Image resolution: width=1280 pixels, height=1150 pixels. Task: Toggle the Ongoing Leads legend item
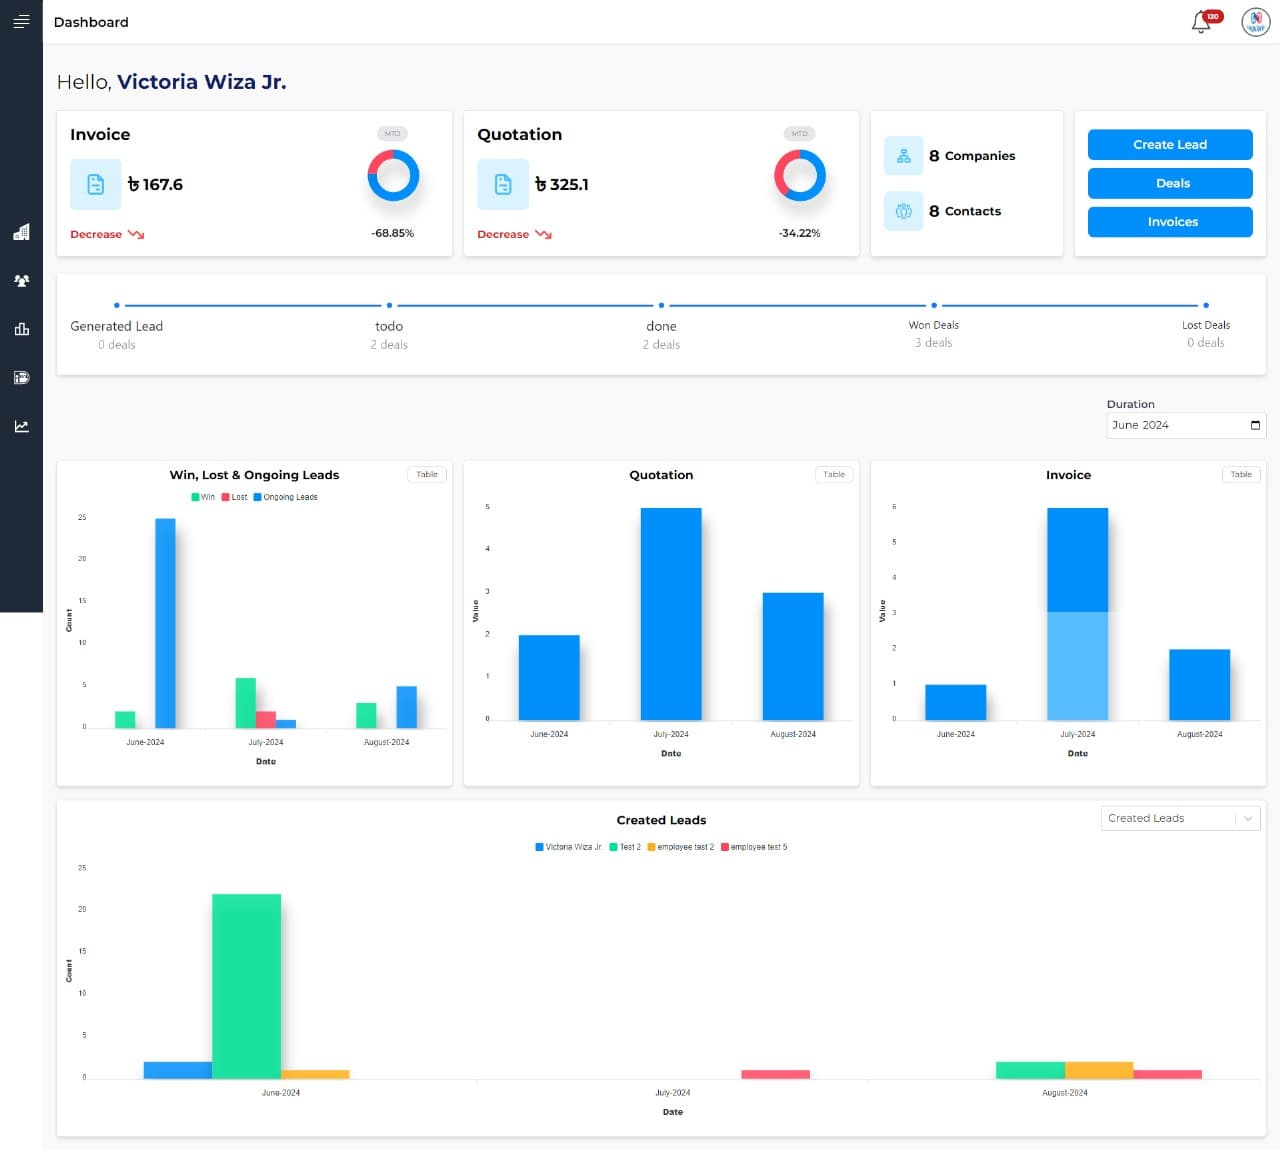289,497
